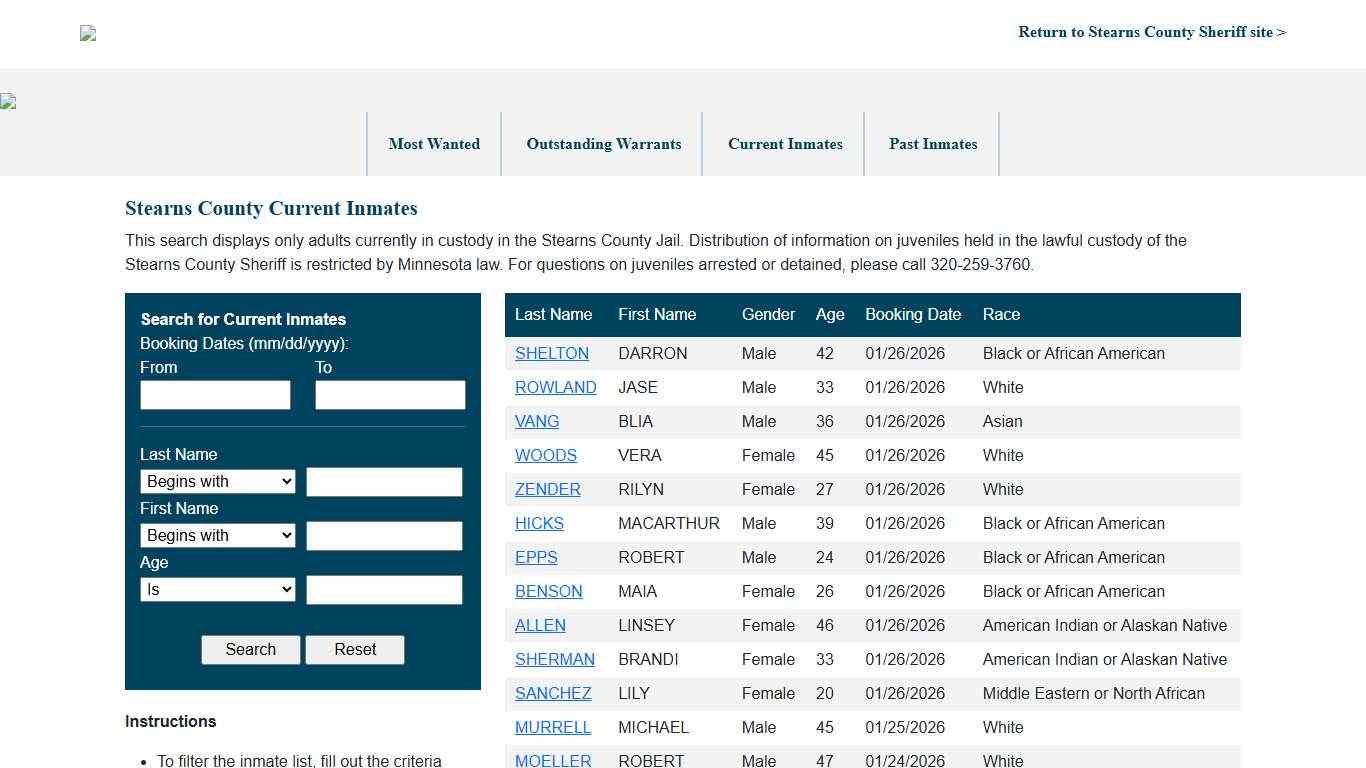1366x768 pixels.
Task: Open inmate record for ROWLAND
Action: [x=555, y=387]
